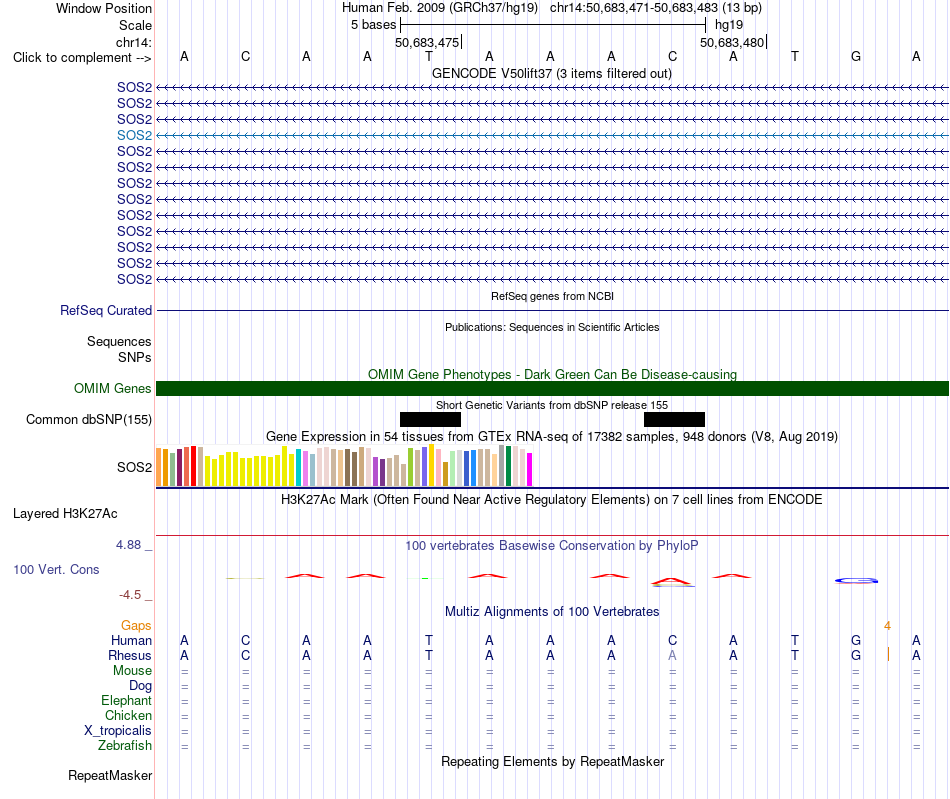
Task: Click the orange gap count 4 marker
Action: pyautogui.click(x=888, y=626)
